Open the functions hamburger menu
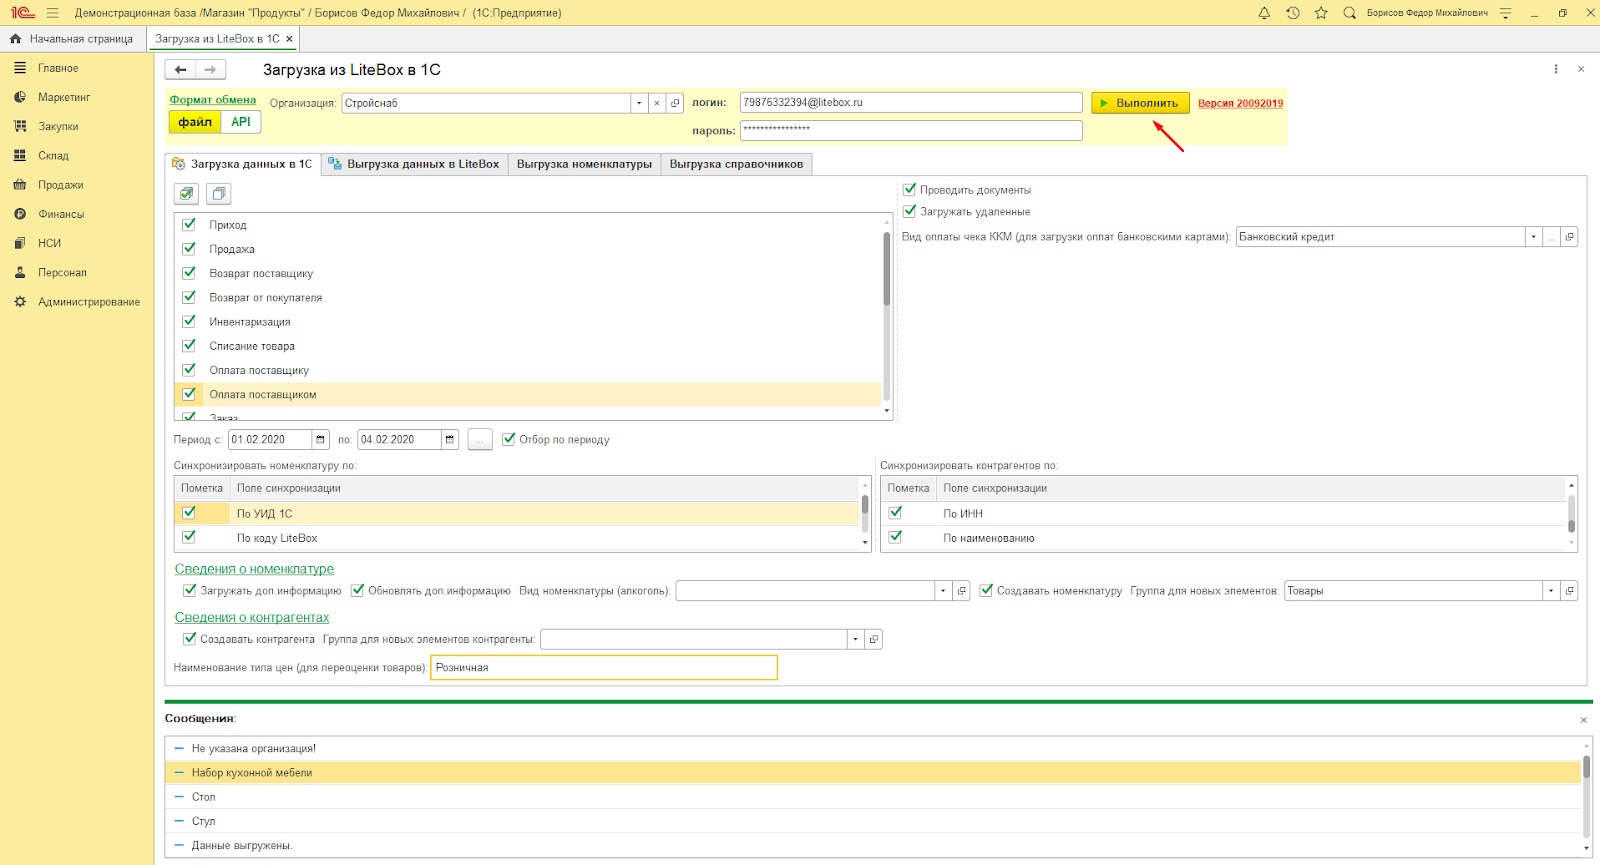The image size is (1600, 865). pyautogui.click(x=52, y=13)
